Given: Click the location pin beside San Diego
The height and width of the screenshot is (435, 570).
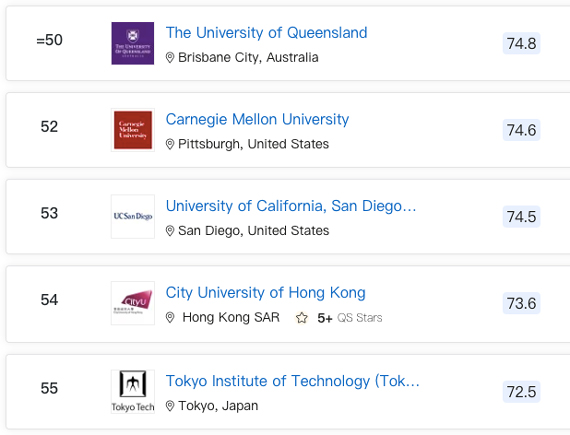Looking at the screenshot, I should pos(170,231).
